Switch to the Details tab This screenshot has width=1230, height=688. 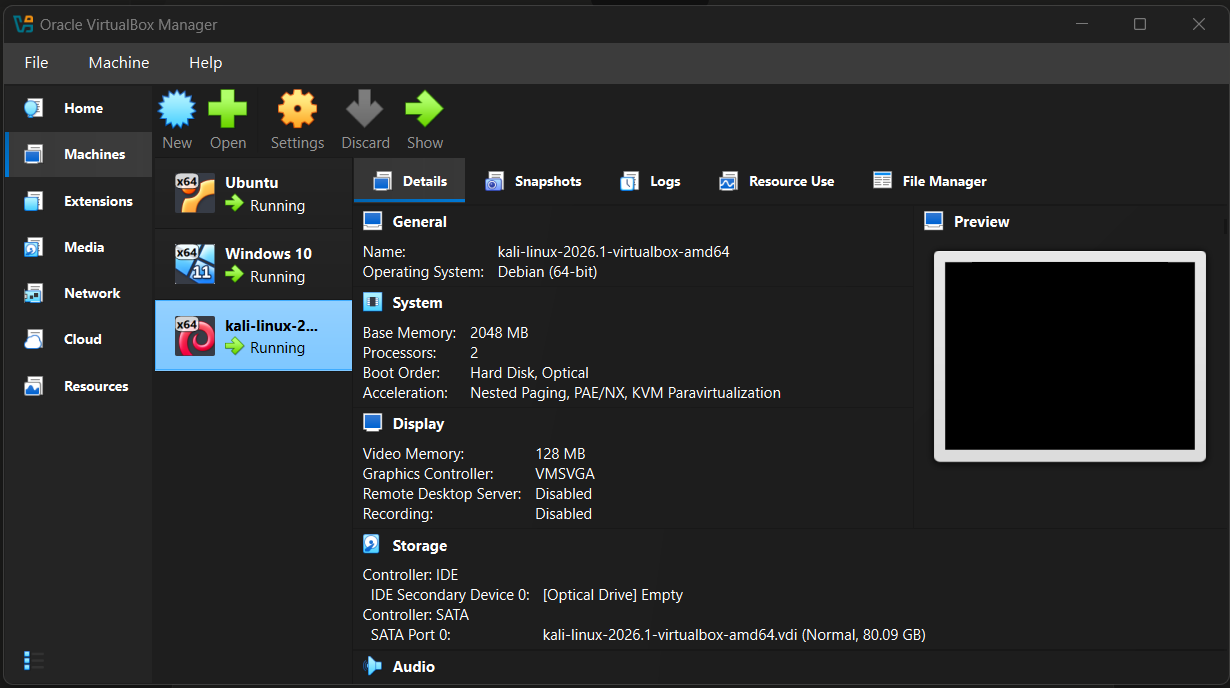tap(410, 181)
